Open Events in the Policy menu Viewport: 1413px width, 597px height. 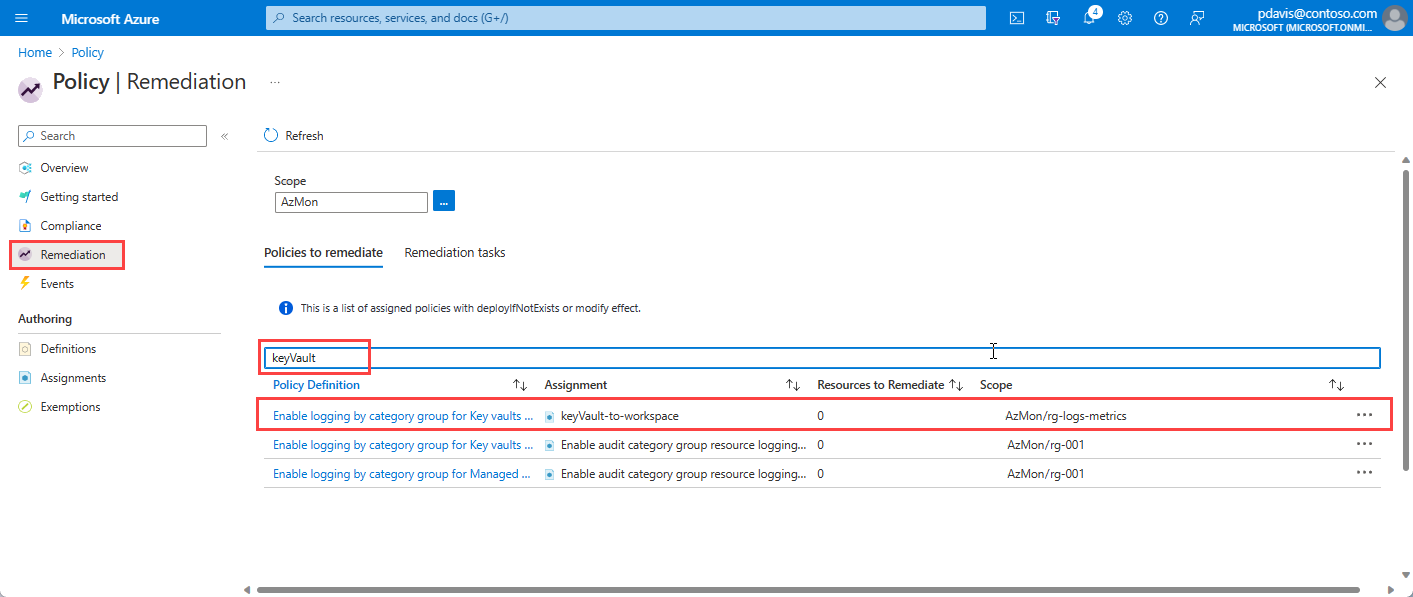pyautogui.click(x=57, y=284)
